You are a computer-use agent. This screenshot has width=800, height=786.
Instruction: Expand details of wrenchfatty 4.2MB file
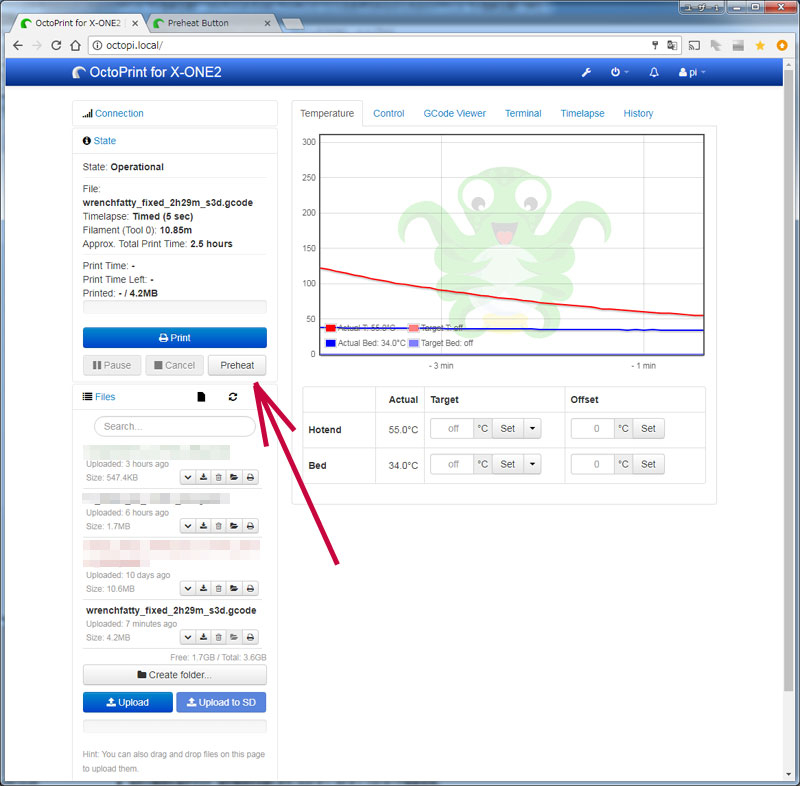pyautogui.click(x=188, y=637)
